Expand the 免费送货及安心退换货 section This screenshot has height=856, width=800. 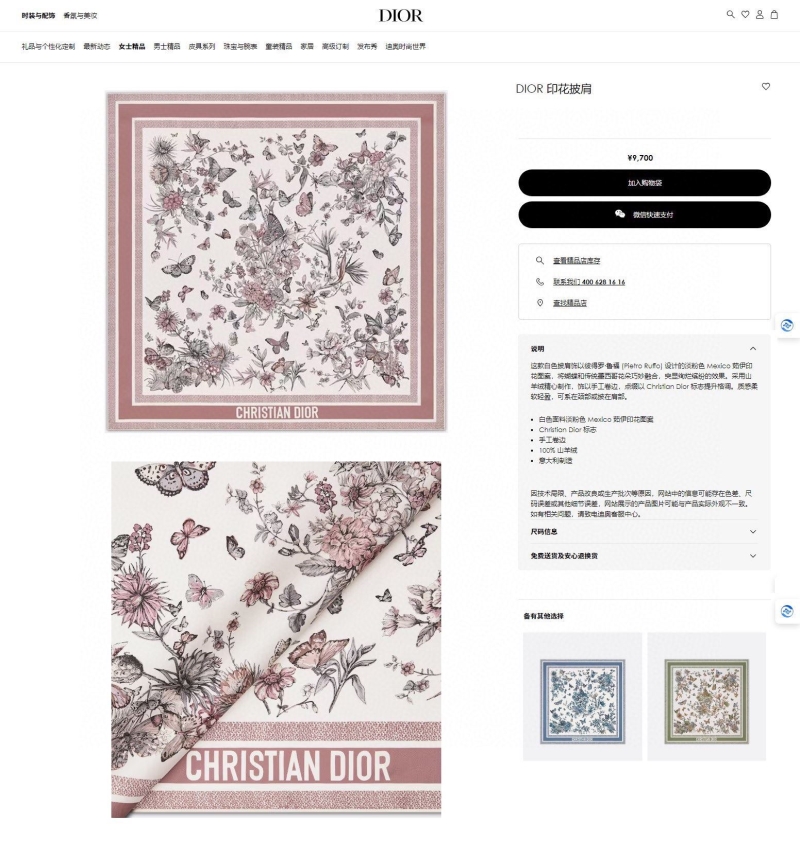[644, 556]
